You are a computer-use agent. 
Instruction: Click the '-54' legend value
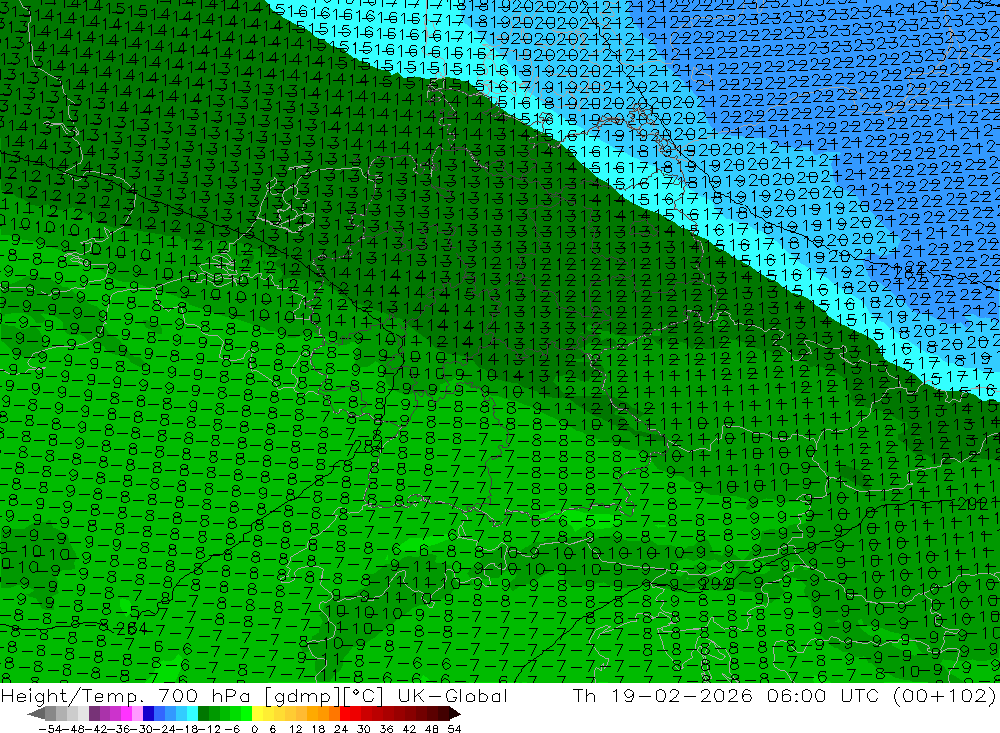(x=50, y=729)
